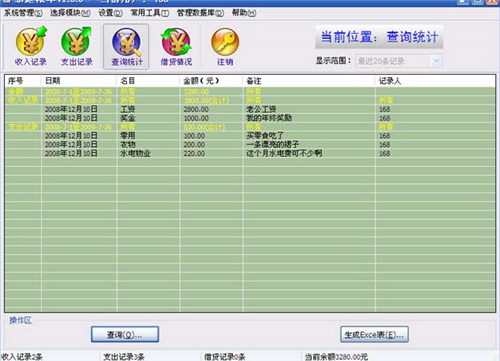This screenshot has height=361, width=500.
Task: Click the 当前位置: 查询统计 banner
Action: click(379, 37)
